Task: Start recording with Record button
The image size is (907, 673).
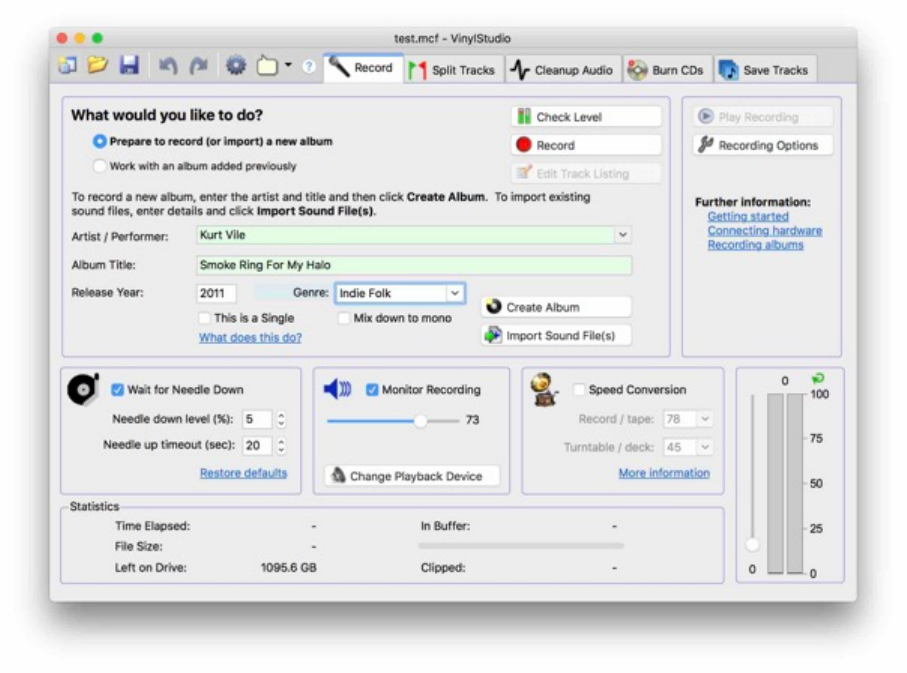Action: click(x=586, y=145)
